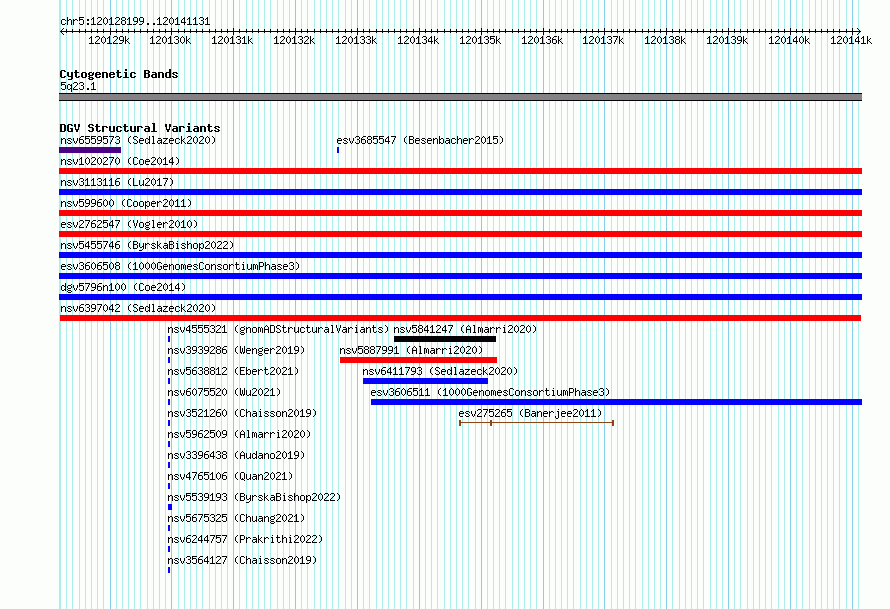Open nsv4765106 (Quan2021) label
Image resolution: width=890 pixels, height=609 pixels.
tap(230, 476)
